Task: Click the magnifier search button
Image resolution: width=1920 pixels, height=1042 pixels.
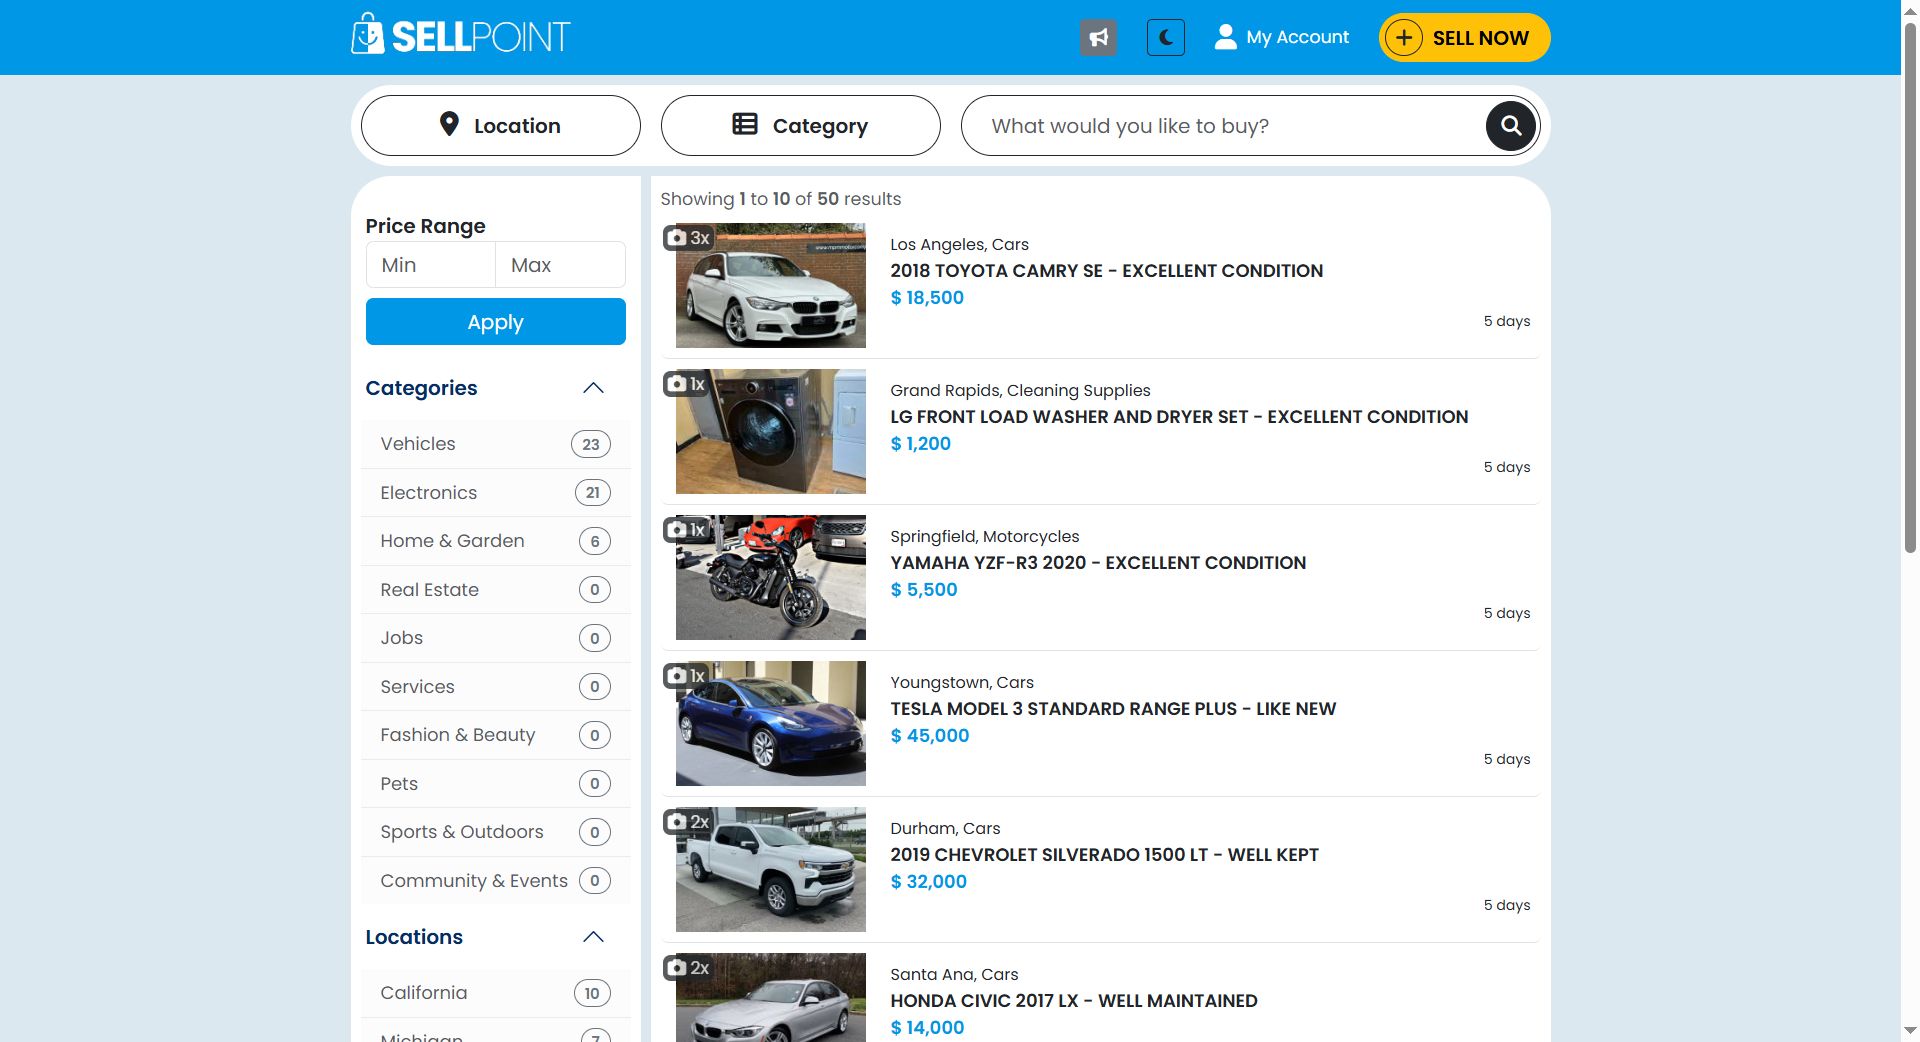Action: pyautogui.click(x=1510, y=126)
